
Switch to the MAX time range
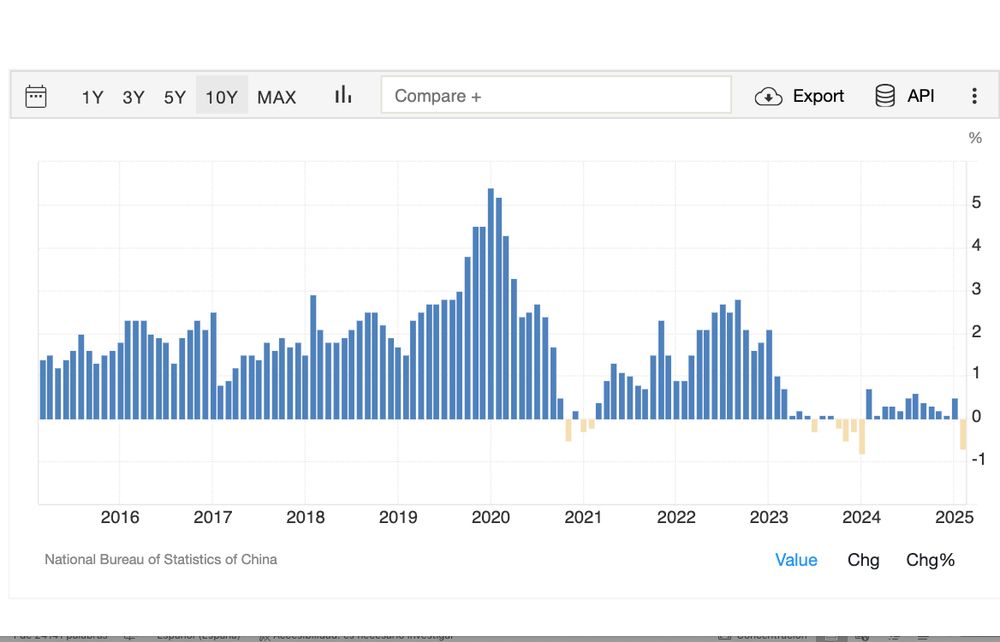[x=277, y=97]
